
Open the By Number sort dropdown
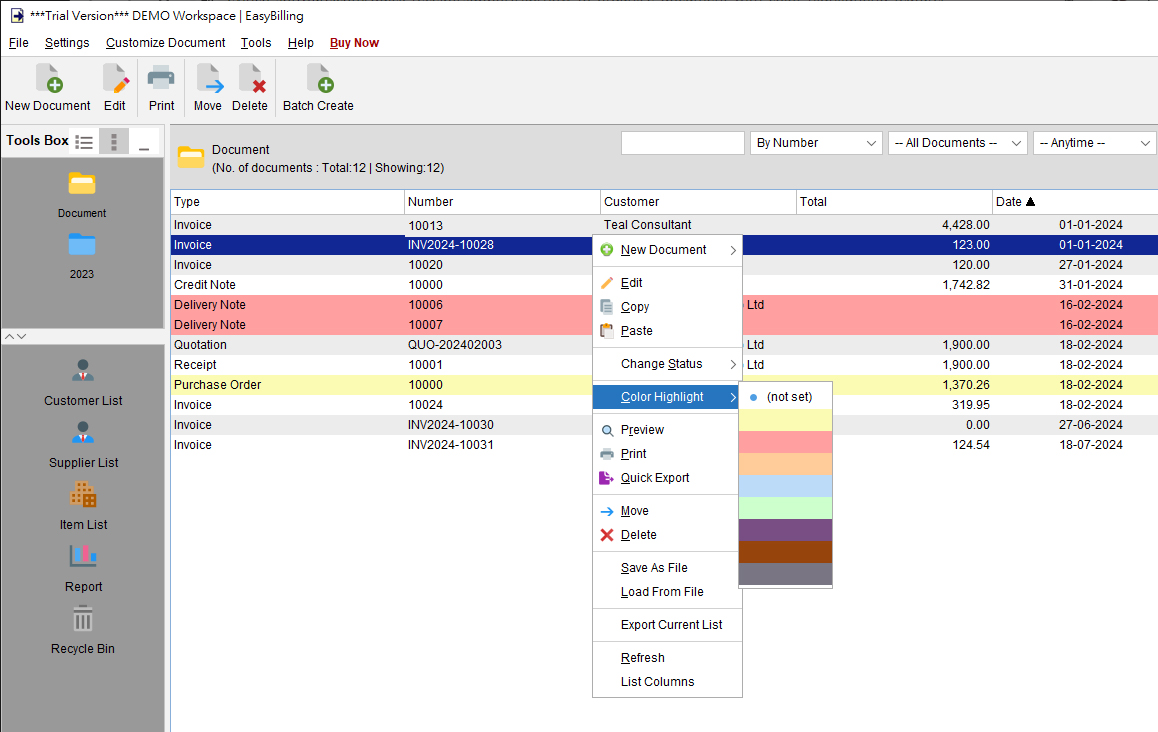pos(816,143)
